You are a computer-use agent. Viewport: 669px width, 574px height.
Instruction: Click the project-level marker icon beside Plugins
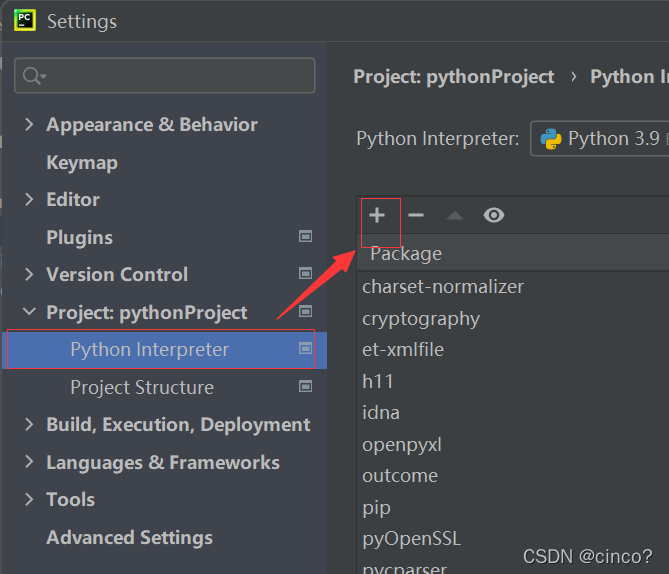(x=305, y=236)
